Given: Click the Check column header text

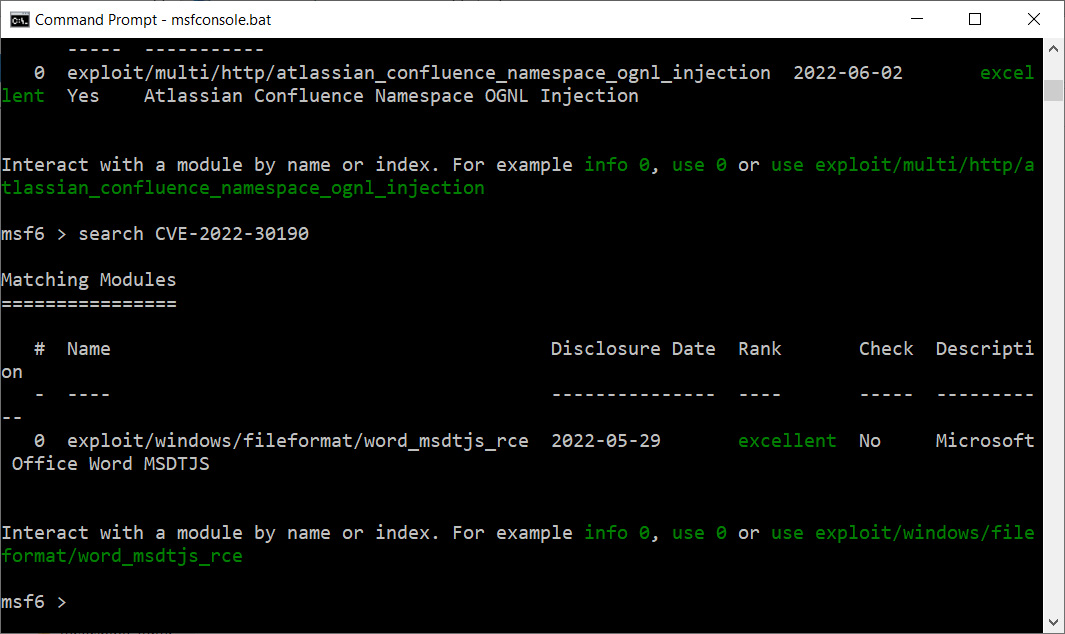Looking at the screenshot, I should point(885,348).
